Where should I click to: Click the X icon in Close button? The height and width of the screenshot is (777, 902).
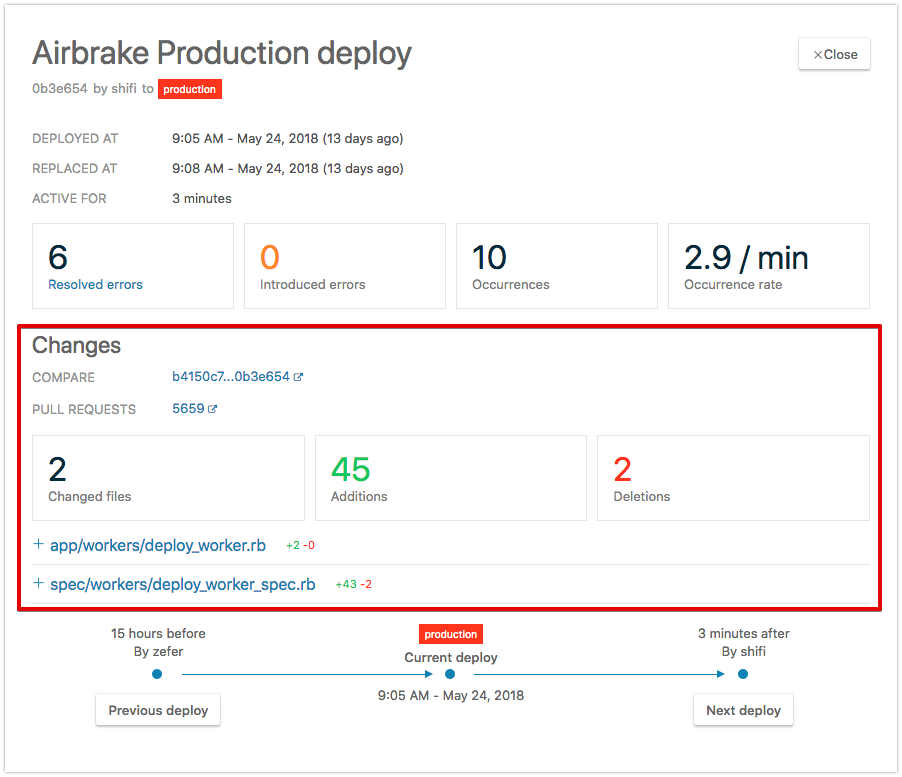pyautogui.click(x=817, y=55)
